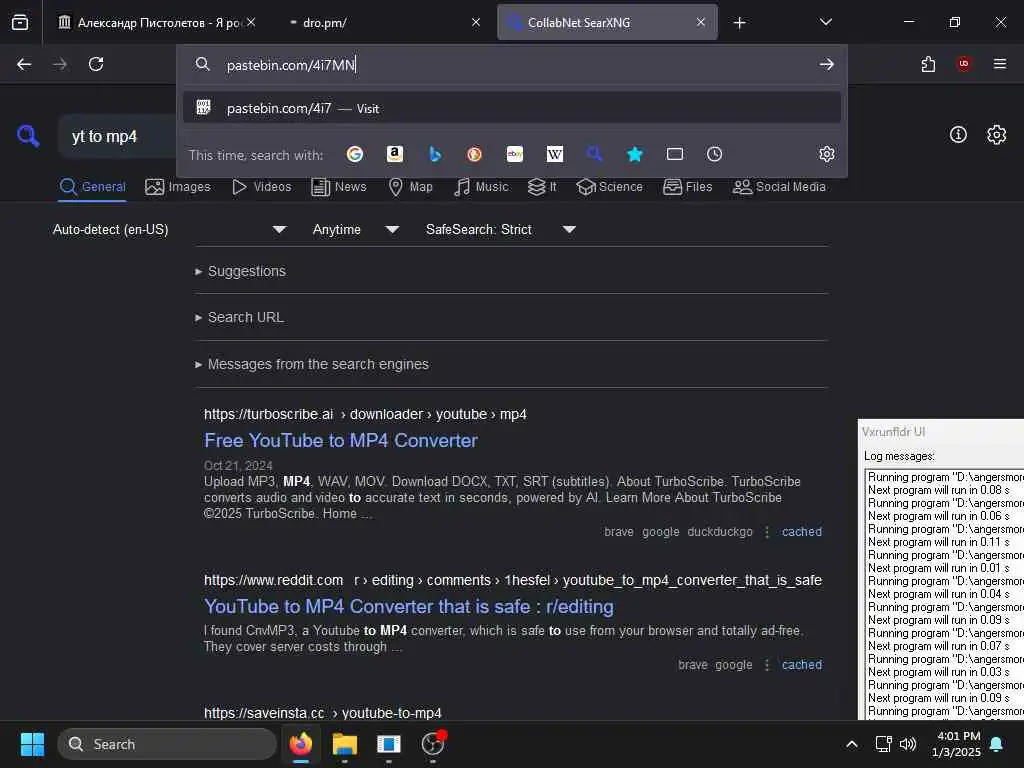Screen dimensions: 1024x768
Task: Click the Google search engine icon
Action: pos(355,154)
